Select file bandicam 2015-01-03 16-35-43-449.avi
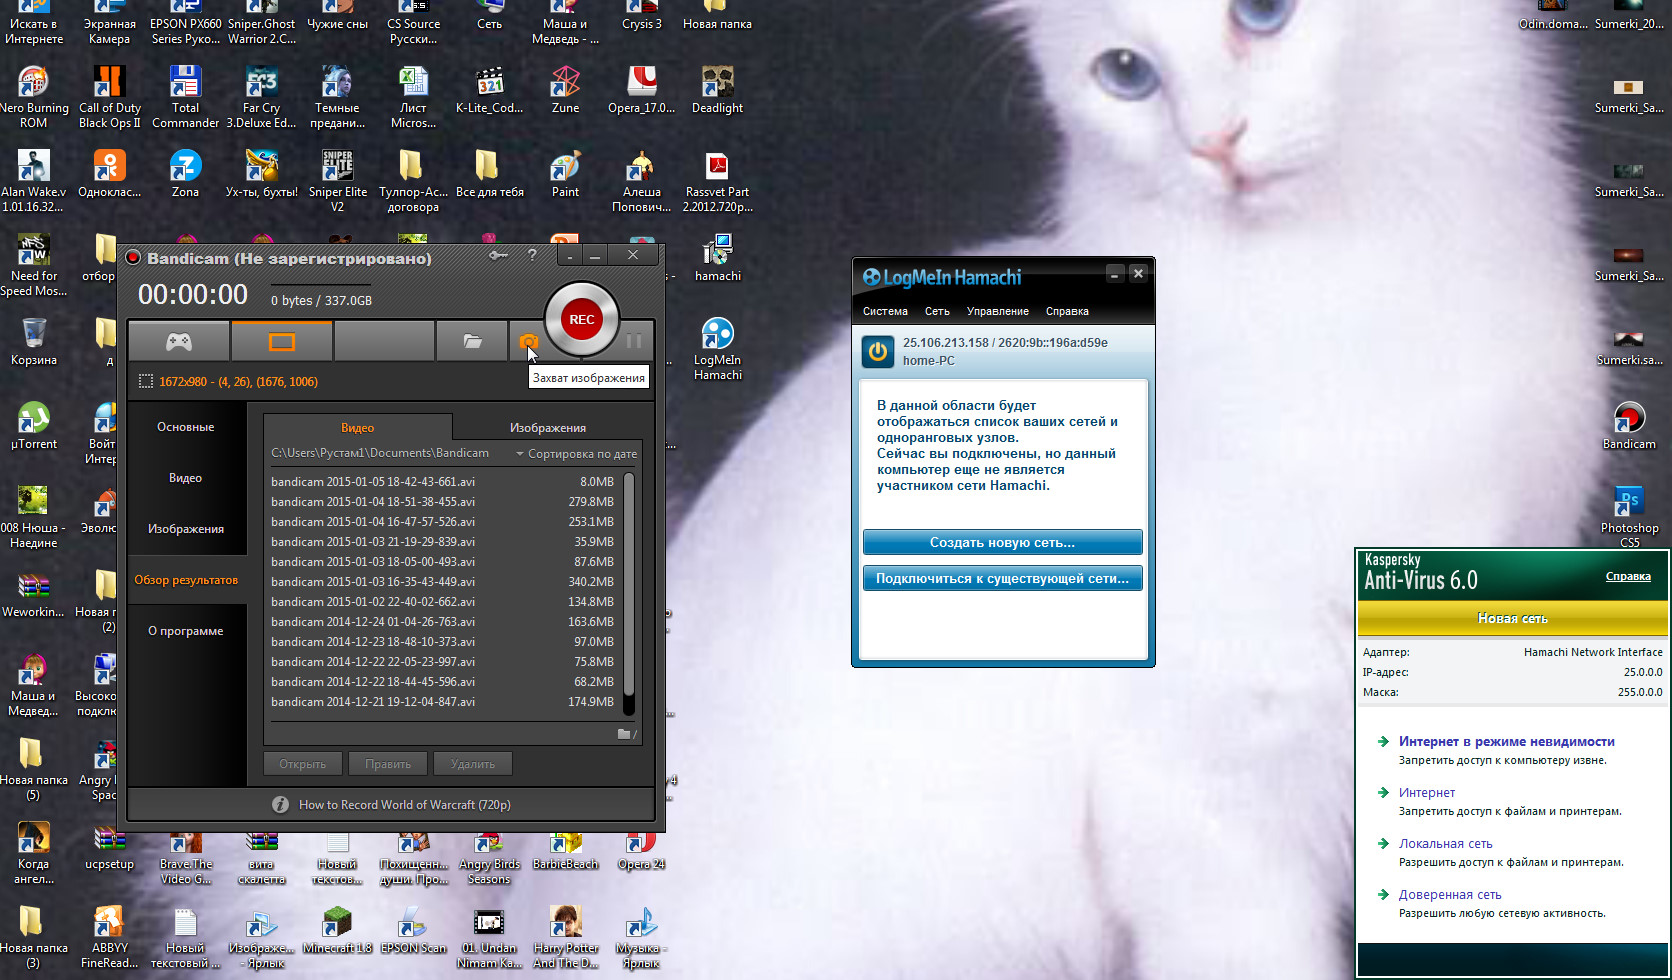Image resolution: width=1672 pixels, height=980 pixels. click(x=442, y=582)
